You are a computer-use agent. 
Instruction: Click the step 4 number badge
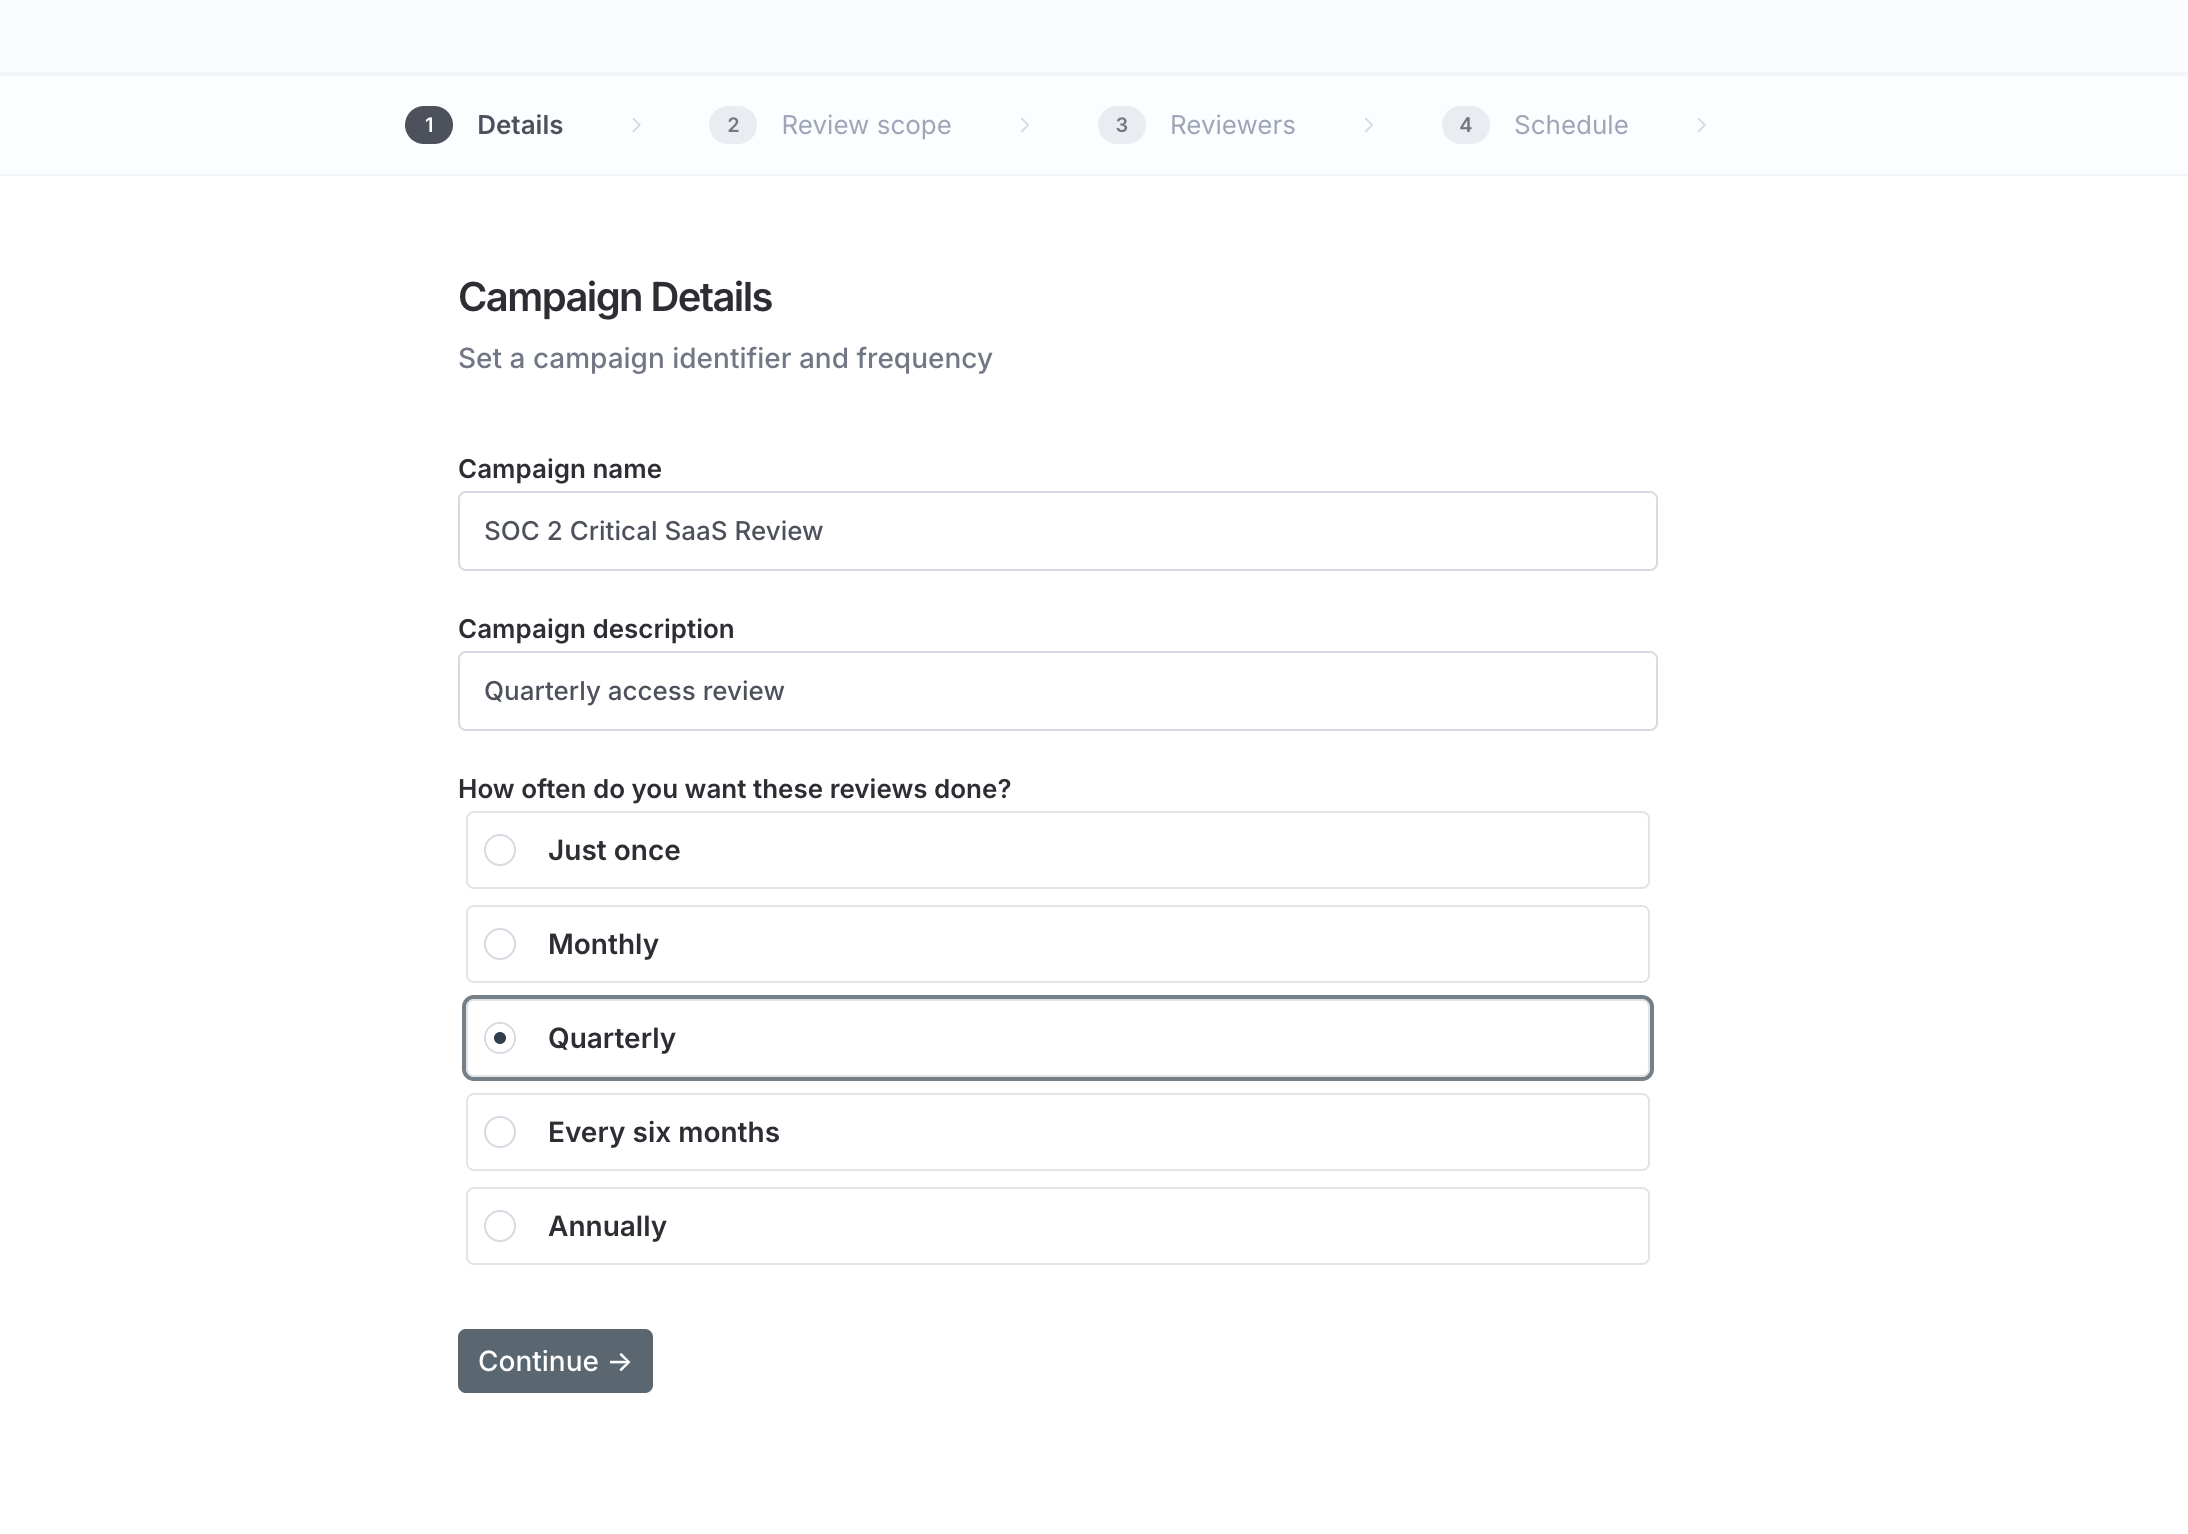(1466, 125)
